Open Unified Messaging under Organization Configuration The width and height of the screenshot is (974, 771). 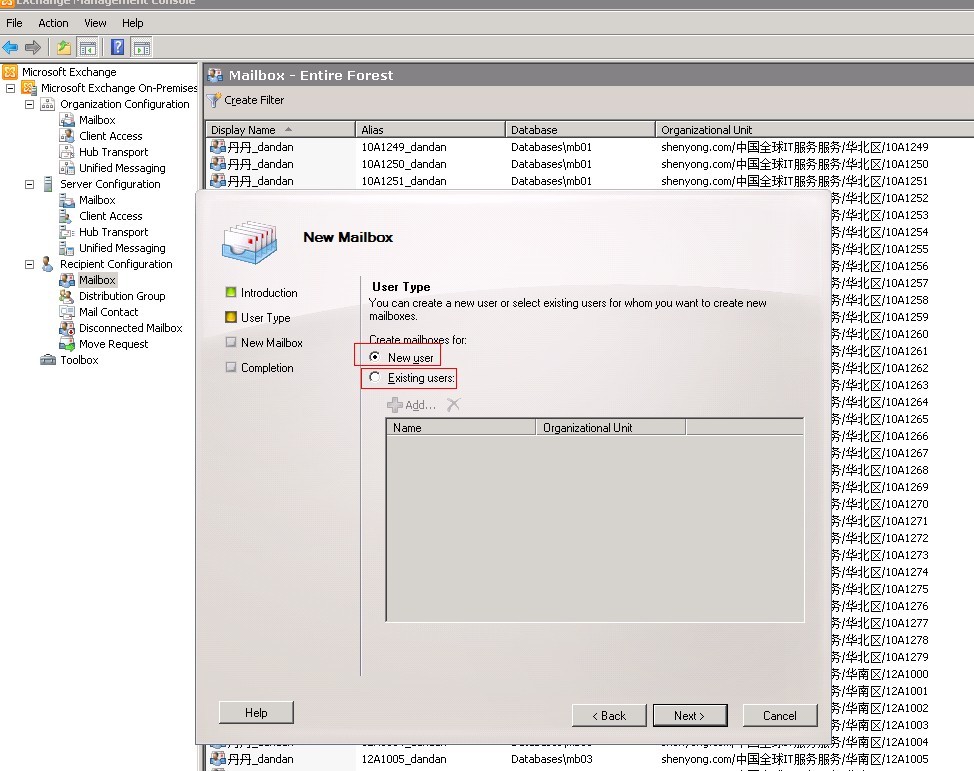pyautogui.click(x=122, y=168)
